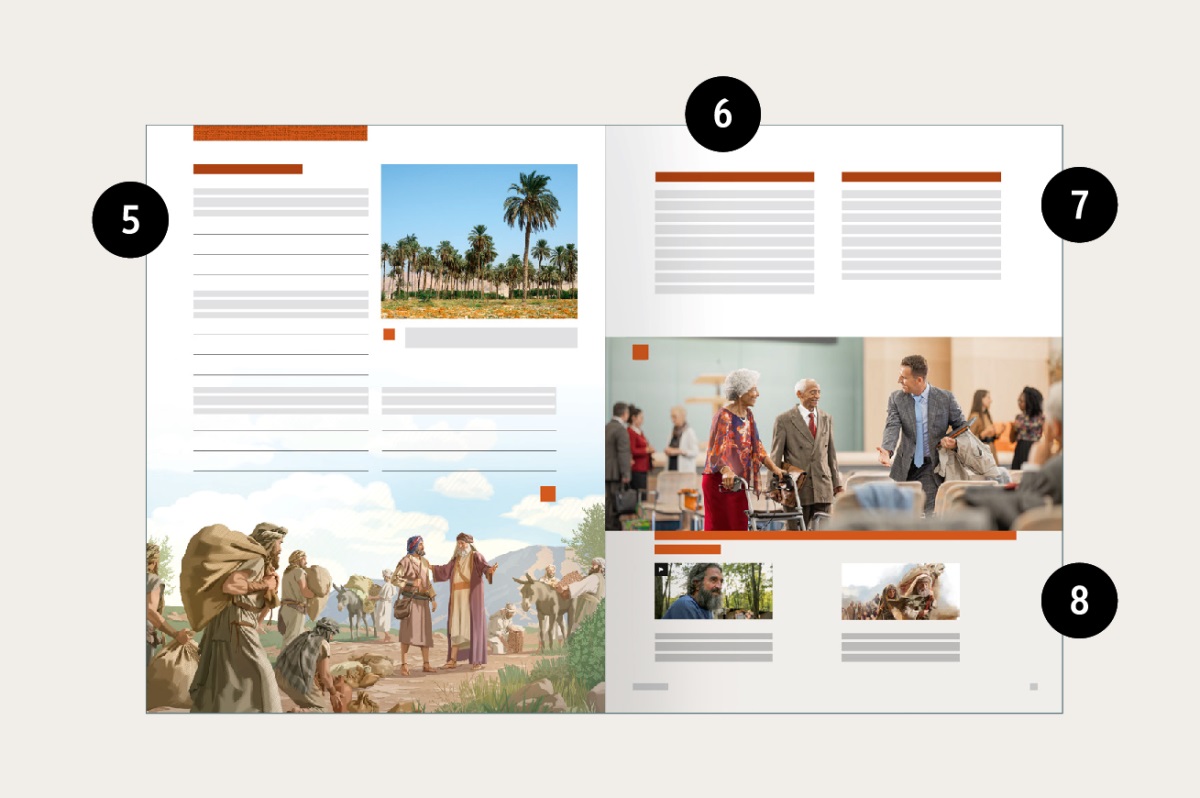
Task: Click the play icon on the bearded man thumbnail
Action: coord(661,570)
